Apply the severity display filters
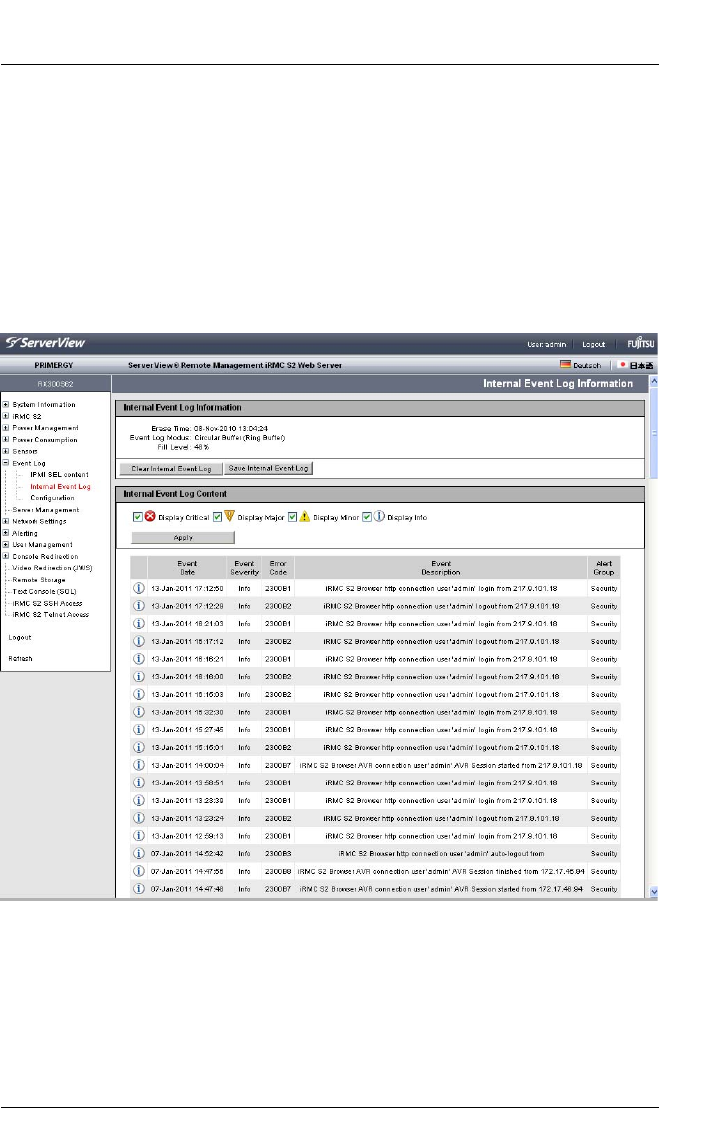 tap(183, 538)
